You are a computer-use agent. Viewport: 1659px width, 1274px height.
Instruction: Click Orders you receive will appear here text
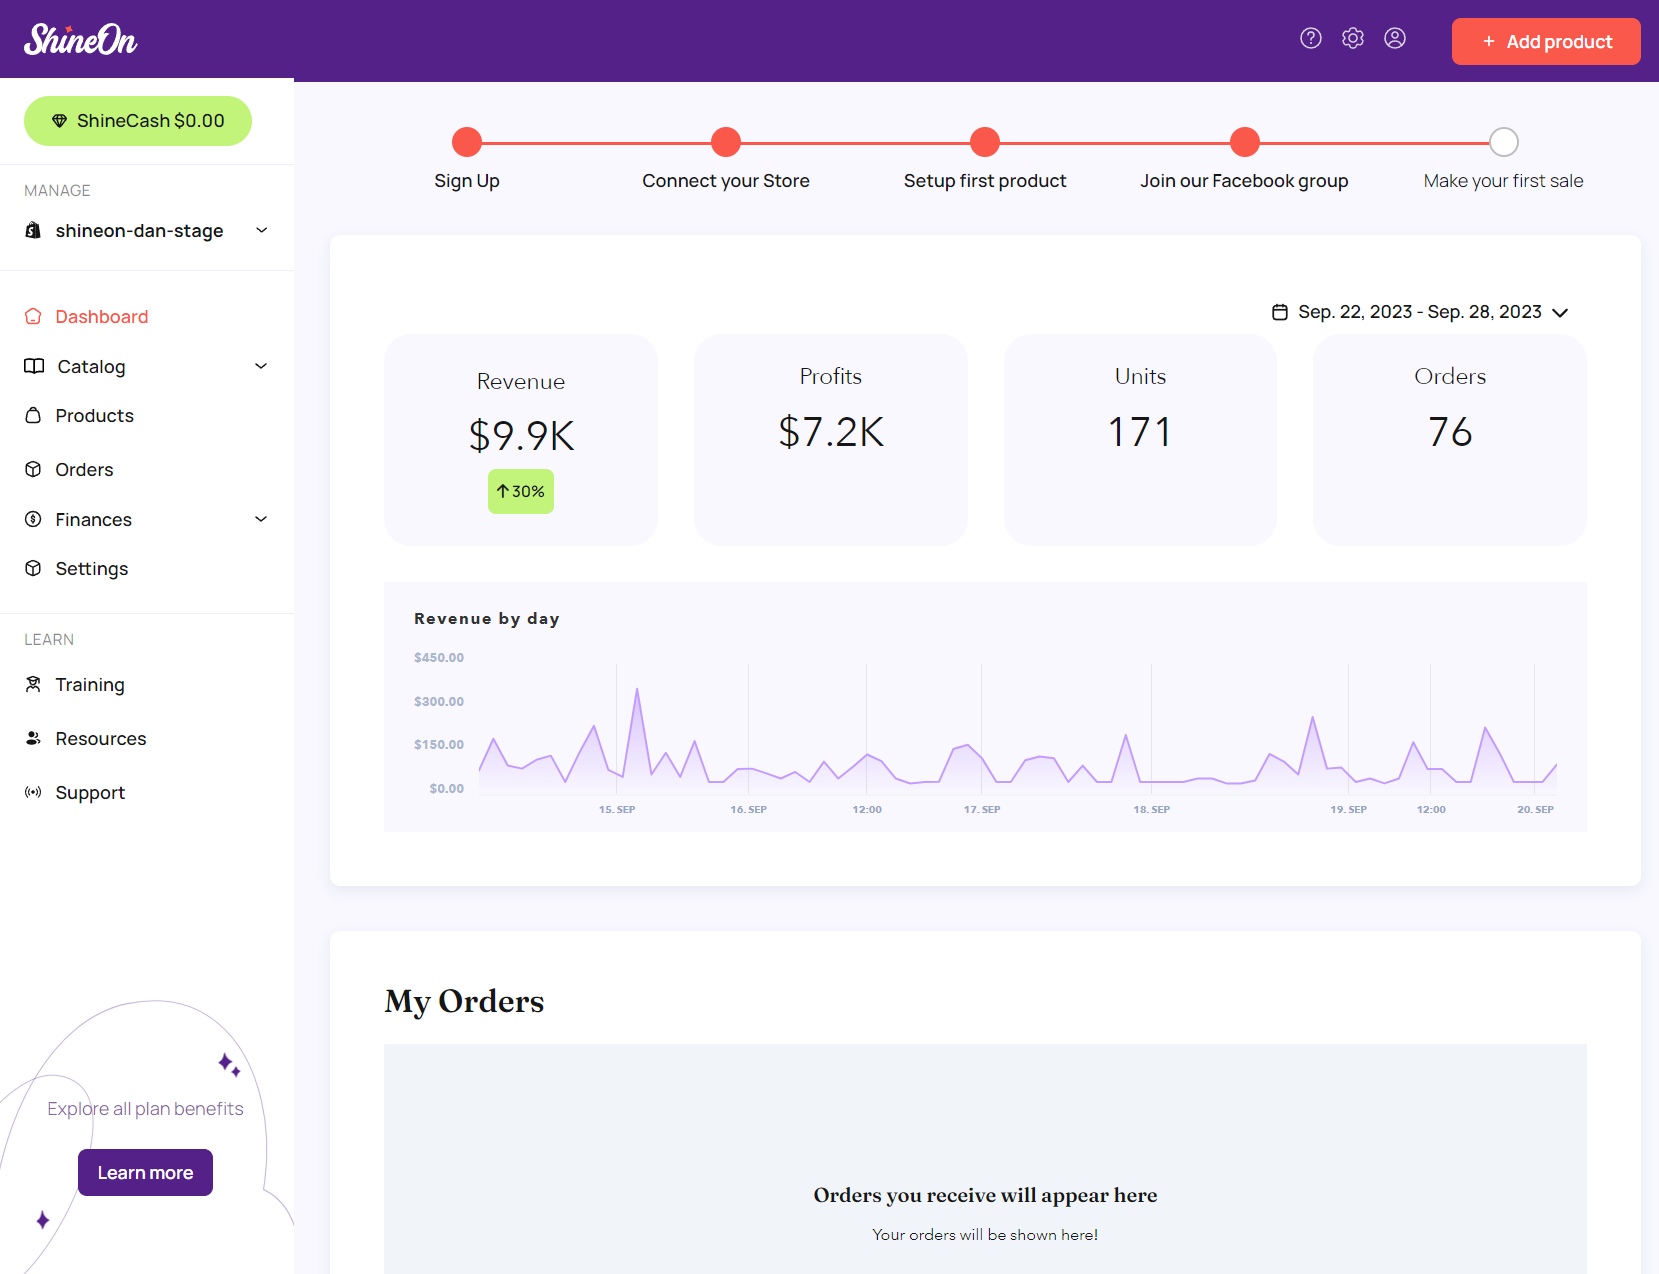click(x=985, y=1195)
